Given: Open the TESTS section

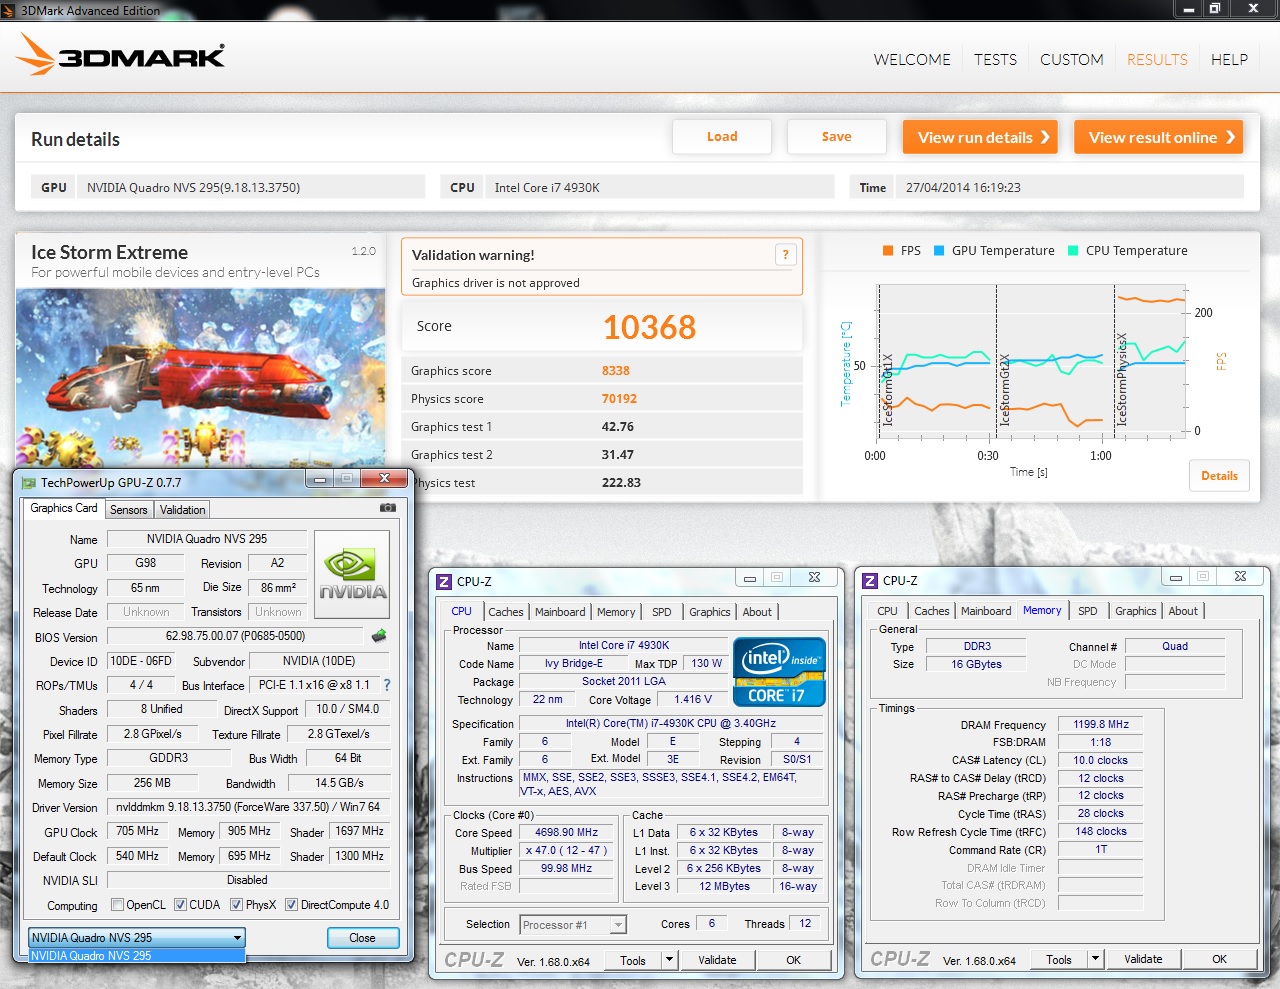Looking at the screenshot, I should pyautogui.click(x=995, y=60).
